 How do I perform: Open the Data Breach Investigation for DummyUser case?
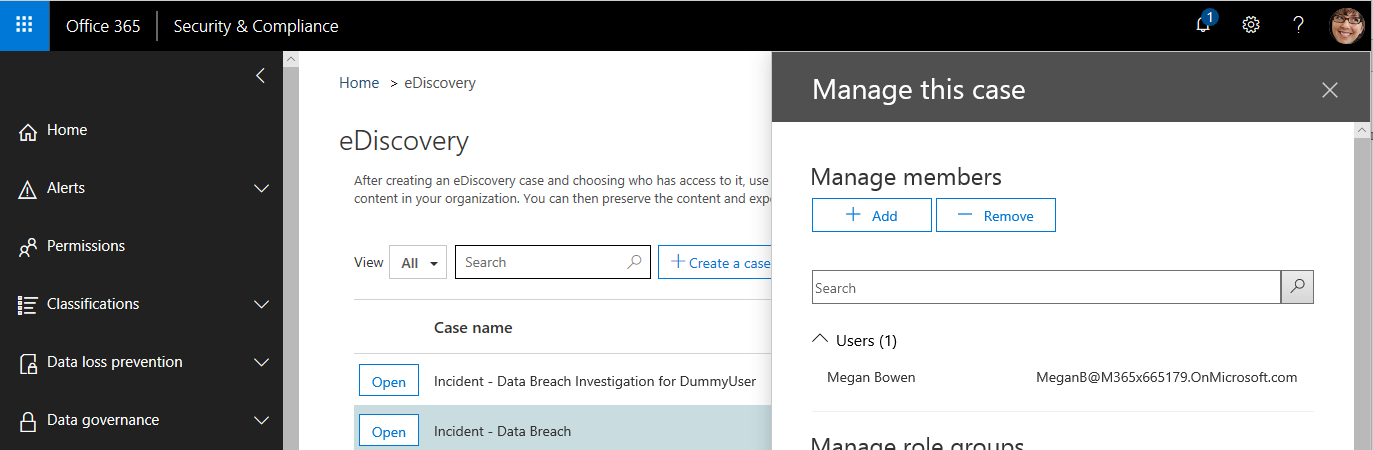point(389,381)
